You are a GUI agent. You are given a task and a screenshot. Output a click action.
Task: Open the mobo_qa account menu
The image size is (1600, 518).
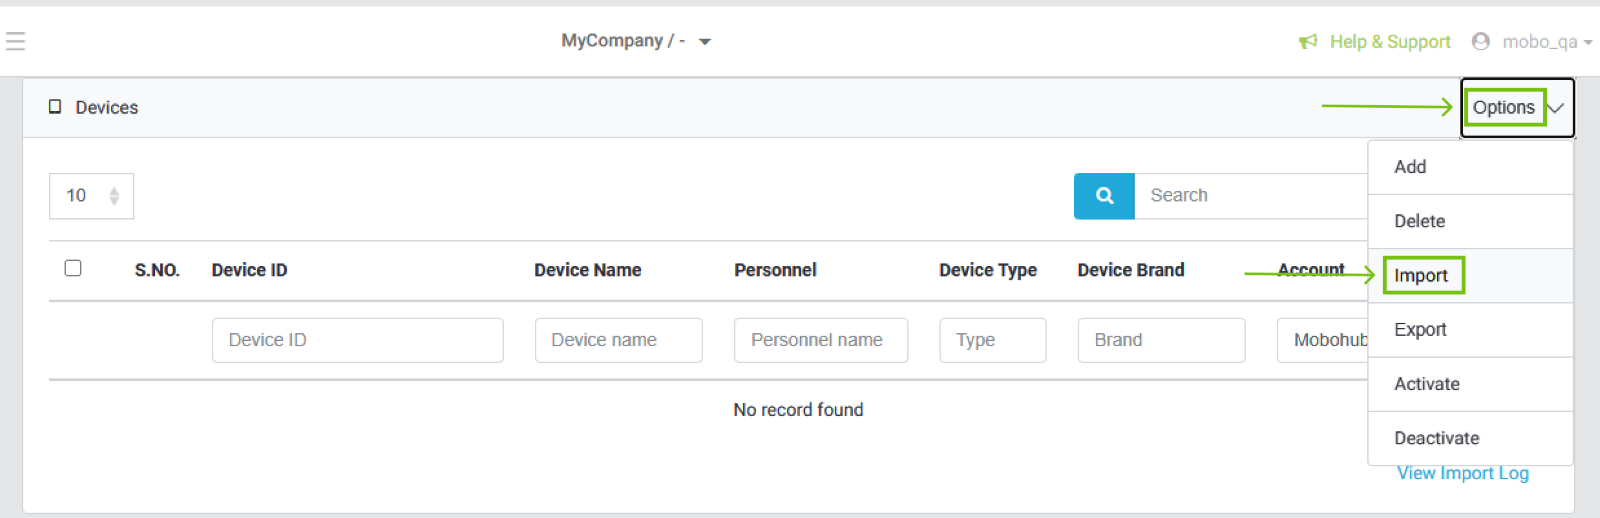coord(1540,42)
